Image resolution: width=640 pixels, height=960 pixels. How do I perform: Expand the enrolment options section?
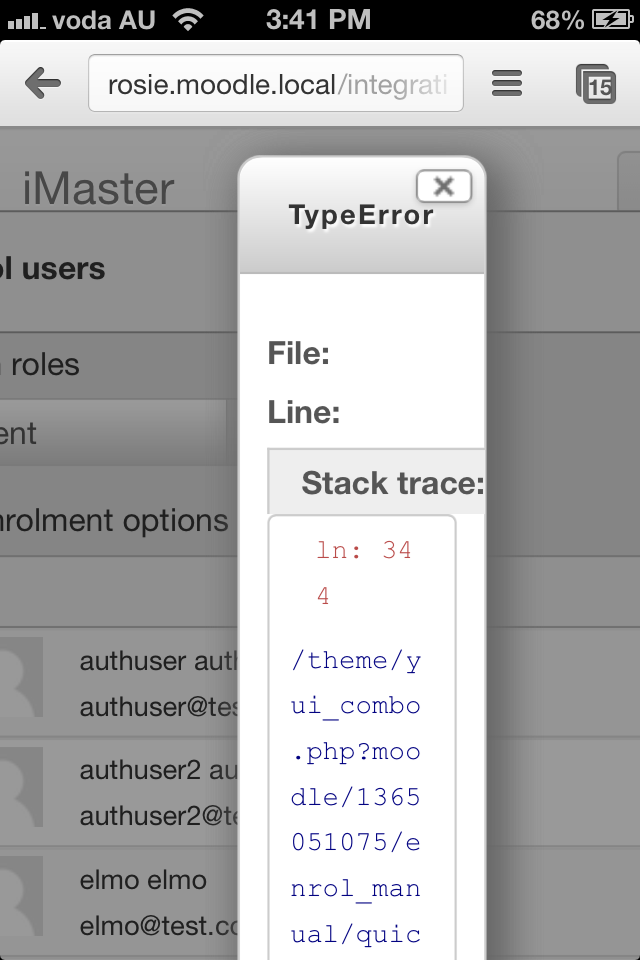tap(114, 521)
